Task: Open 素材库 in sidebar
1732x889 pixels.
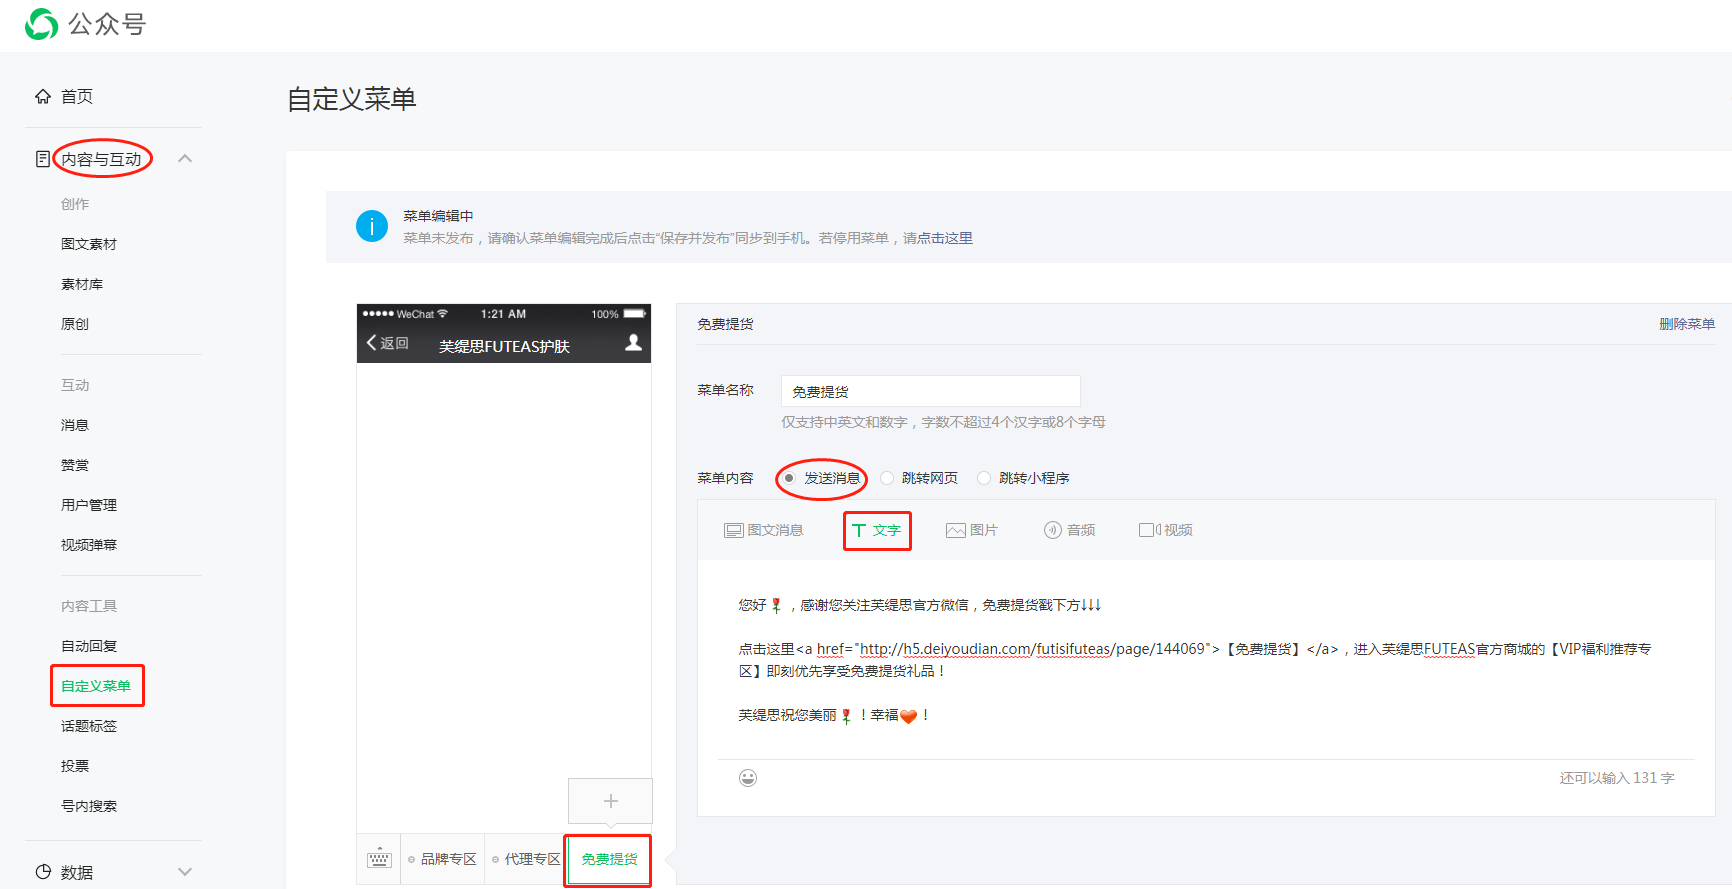Action: [82, 284]
